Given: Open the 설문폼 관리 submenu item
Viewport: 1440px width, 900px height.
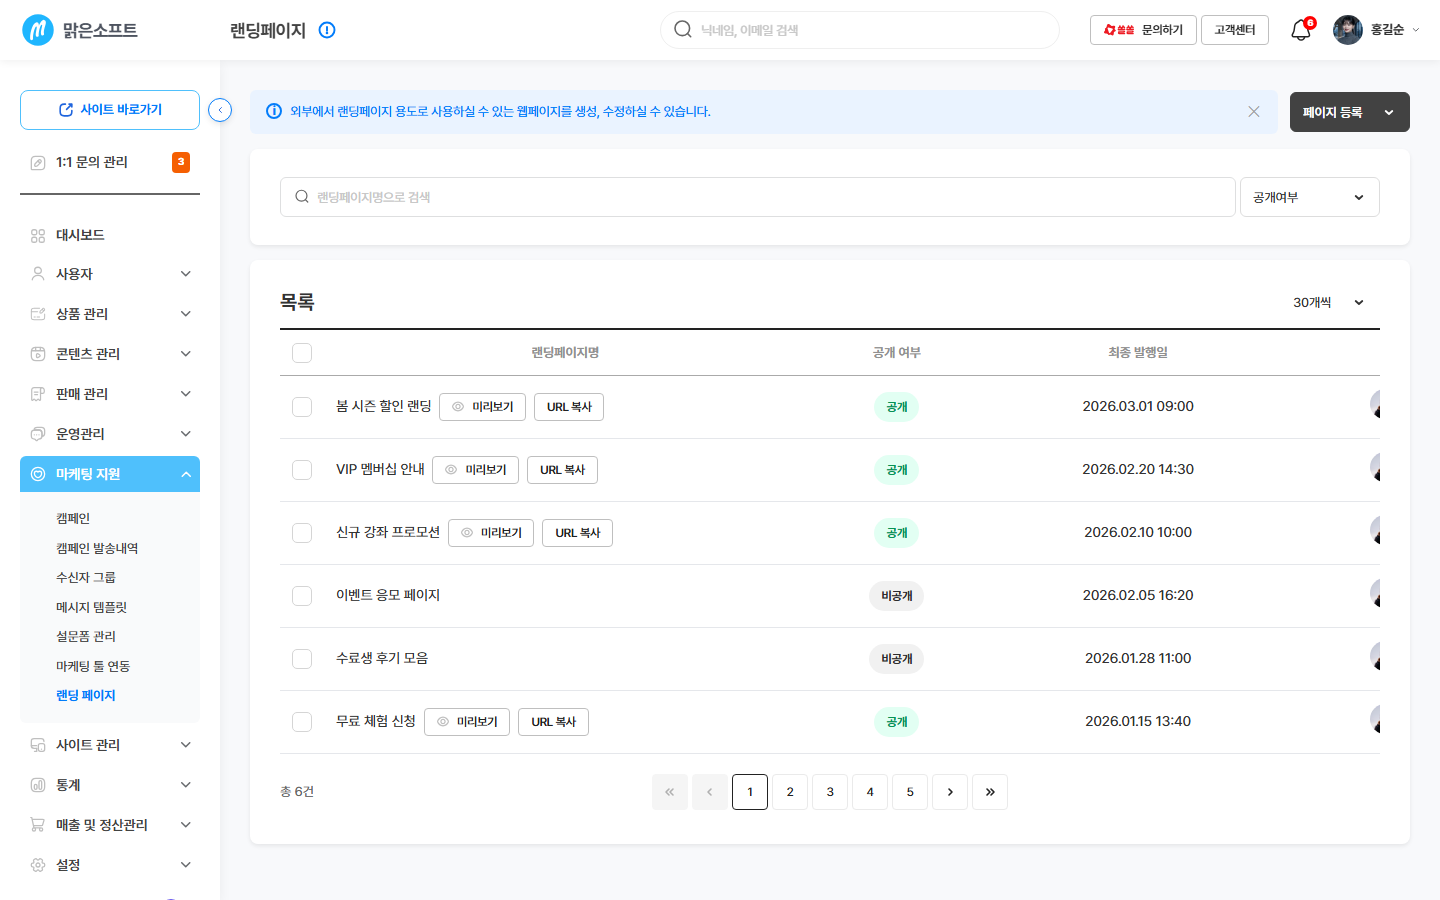Looking at the screenshot, I should (86, 636).
